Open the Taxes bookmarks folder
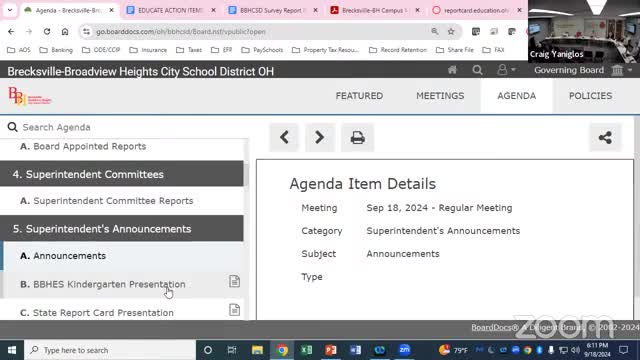The image size is (640, 360). 189,50
